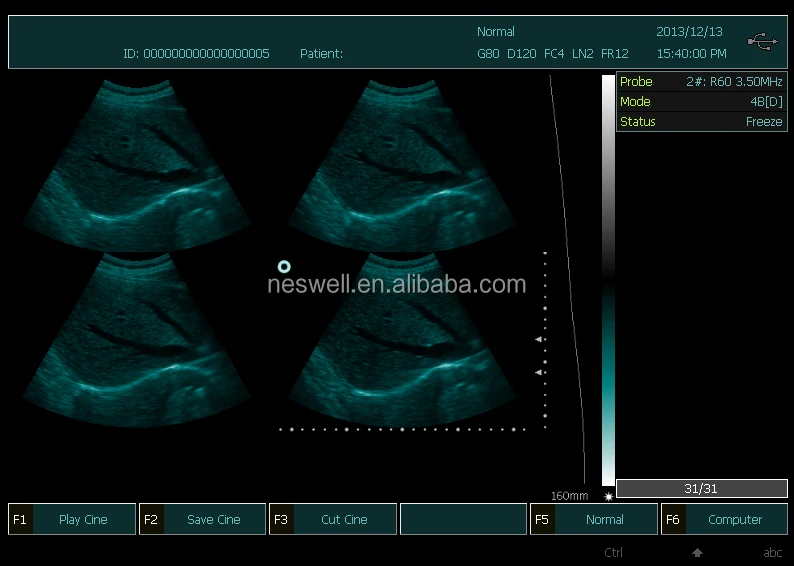Click the blank function button after F3

coord(463,519)
